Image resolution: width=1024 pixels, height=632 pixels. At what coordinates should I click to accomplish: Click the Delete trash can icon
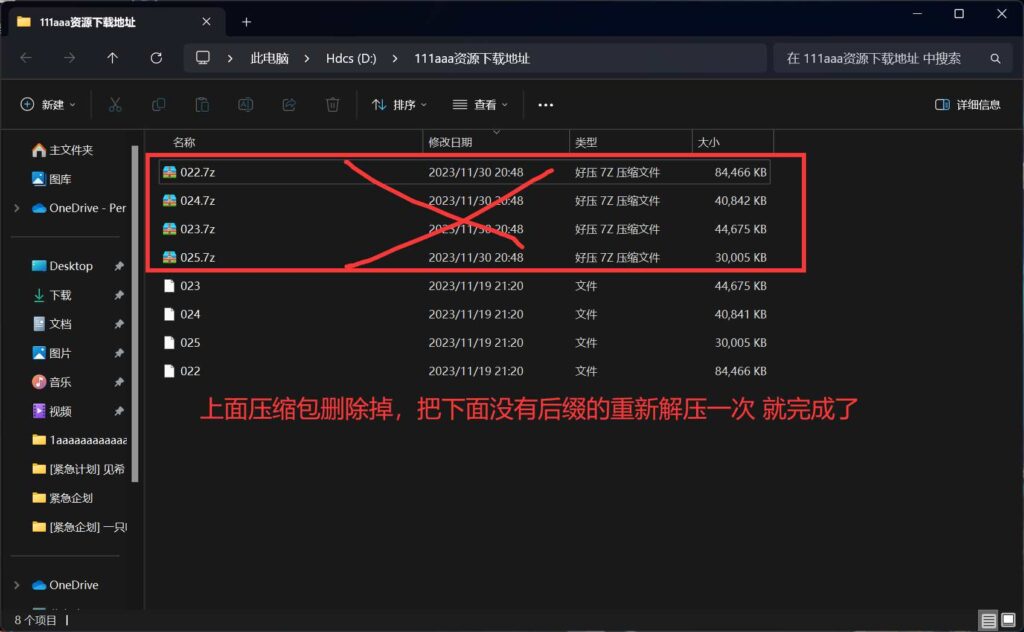click(x=332, y=104)
